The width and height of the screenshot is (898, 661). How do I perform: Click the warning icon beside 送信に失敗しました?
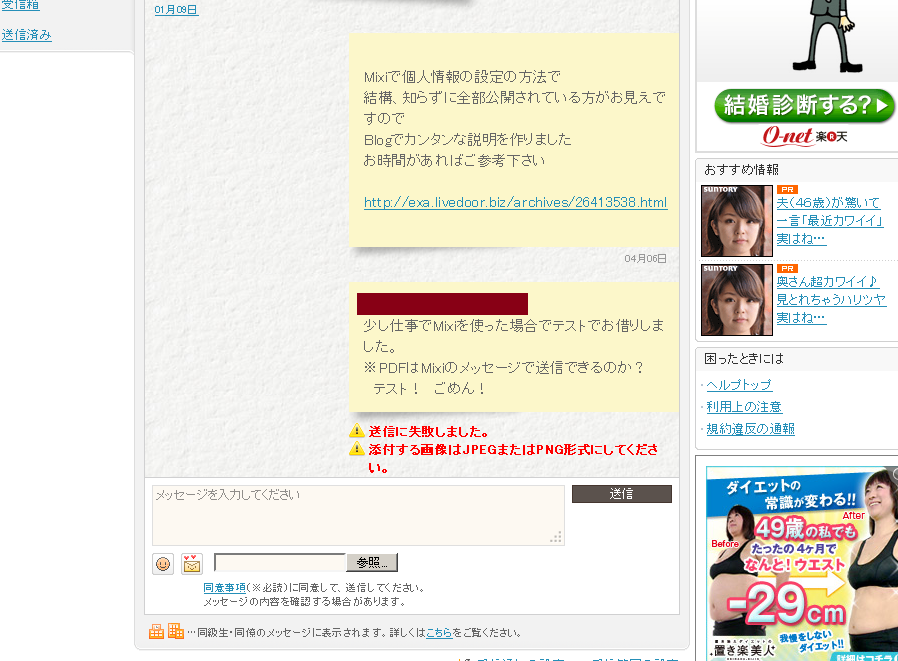(357, 430)
